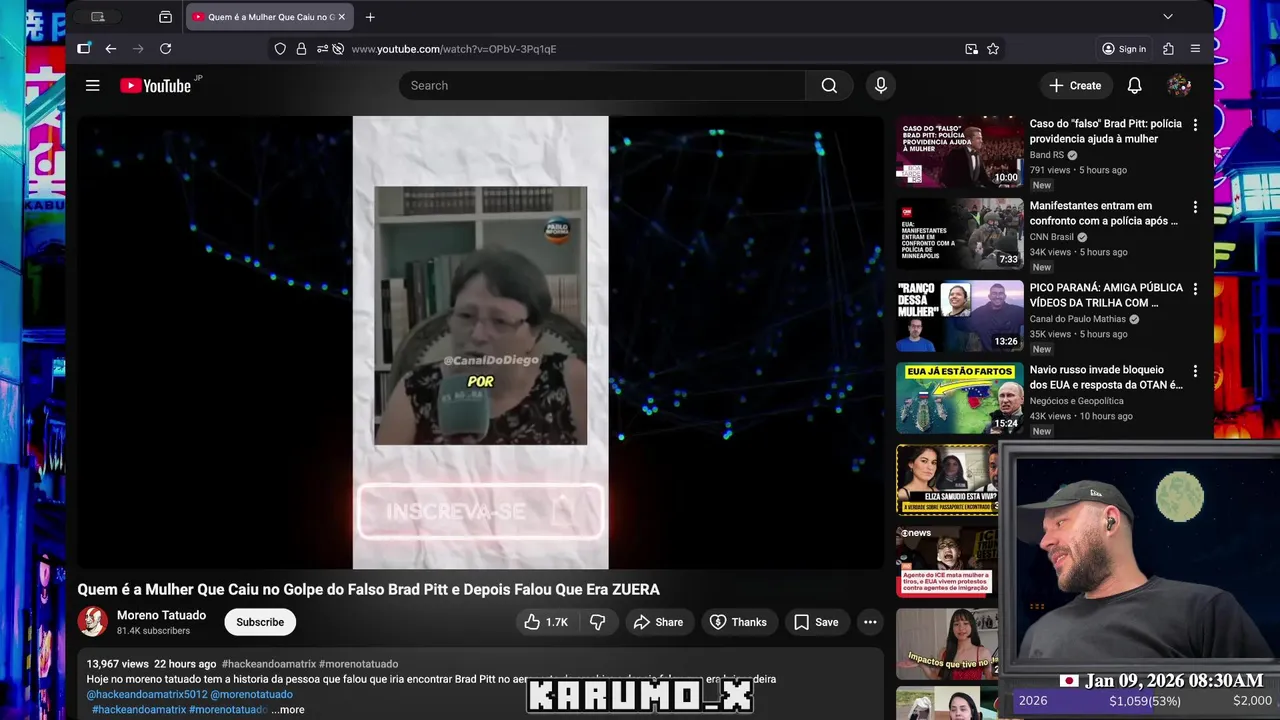
Task: Open the Navio russo invade bloqueio title
Action: click(1106, 377)
